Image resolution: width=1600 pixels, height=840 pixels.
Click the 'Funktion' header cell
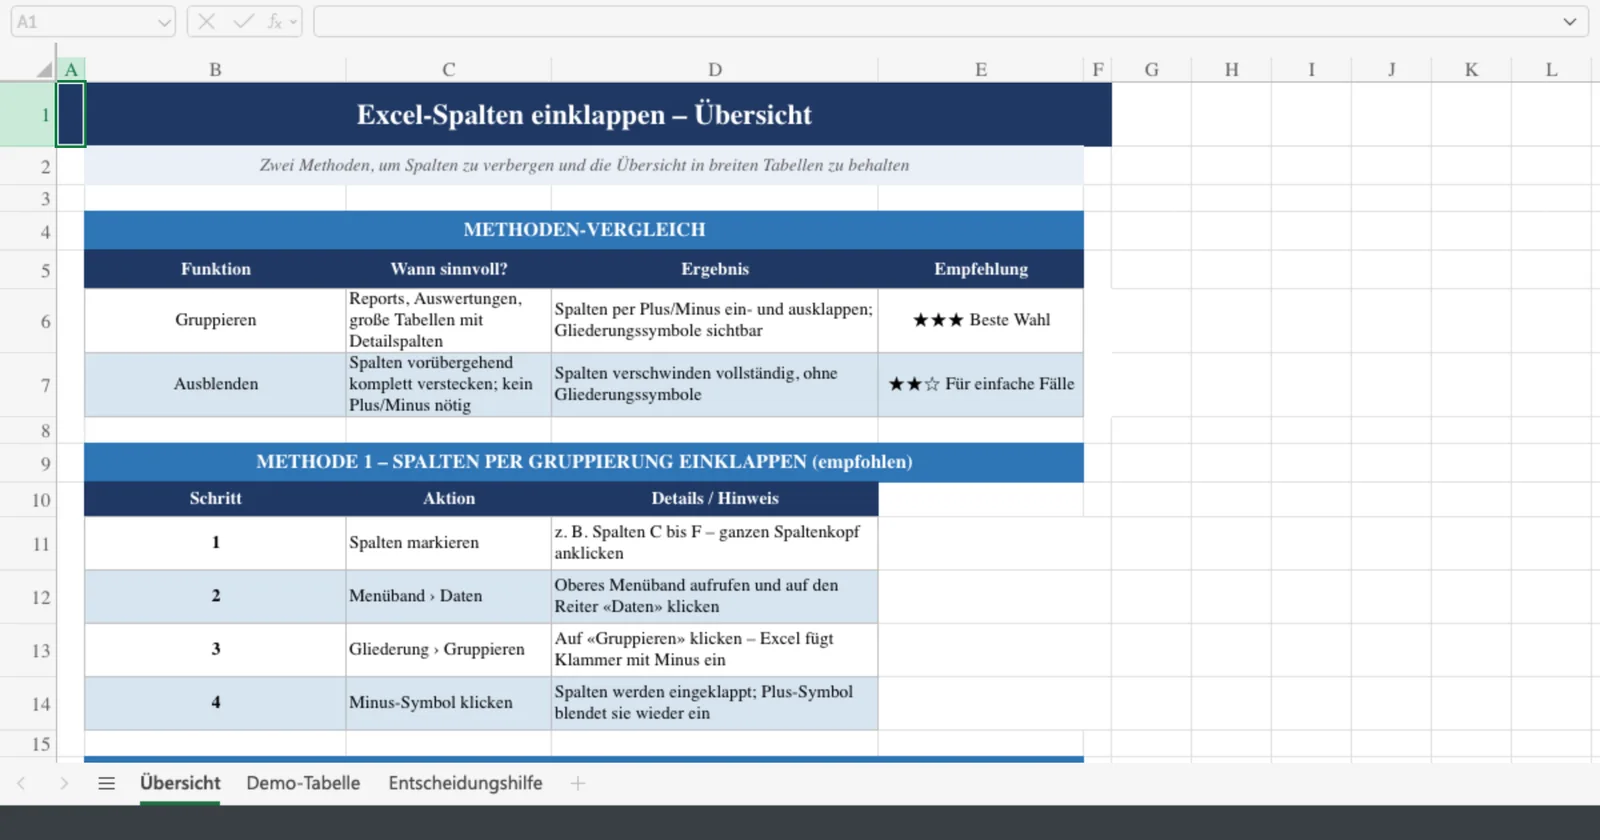click(x=215, y=269)
